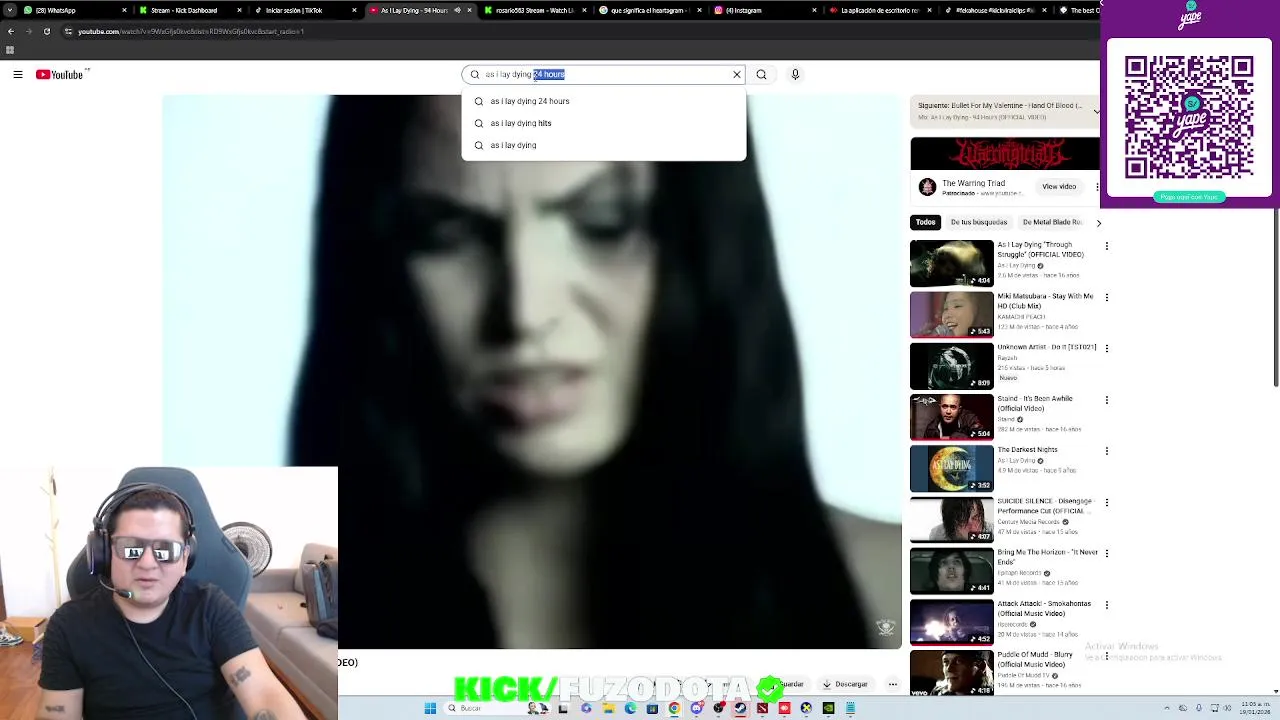Go to the YouTube home logo

tap(60, 74)
